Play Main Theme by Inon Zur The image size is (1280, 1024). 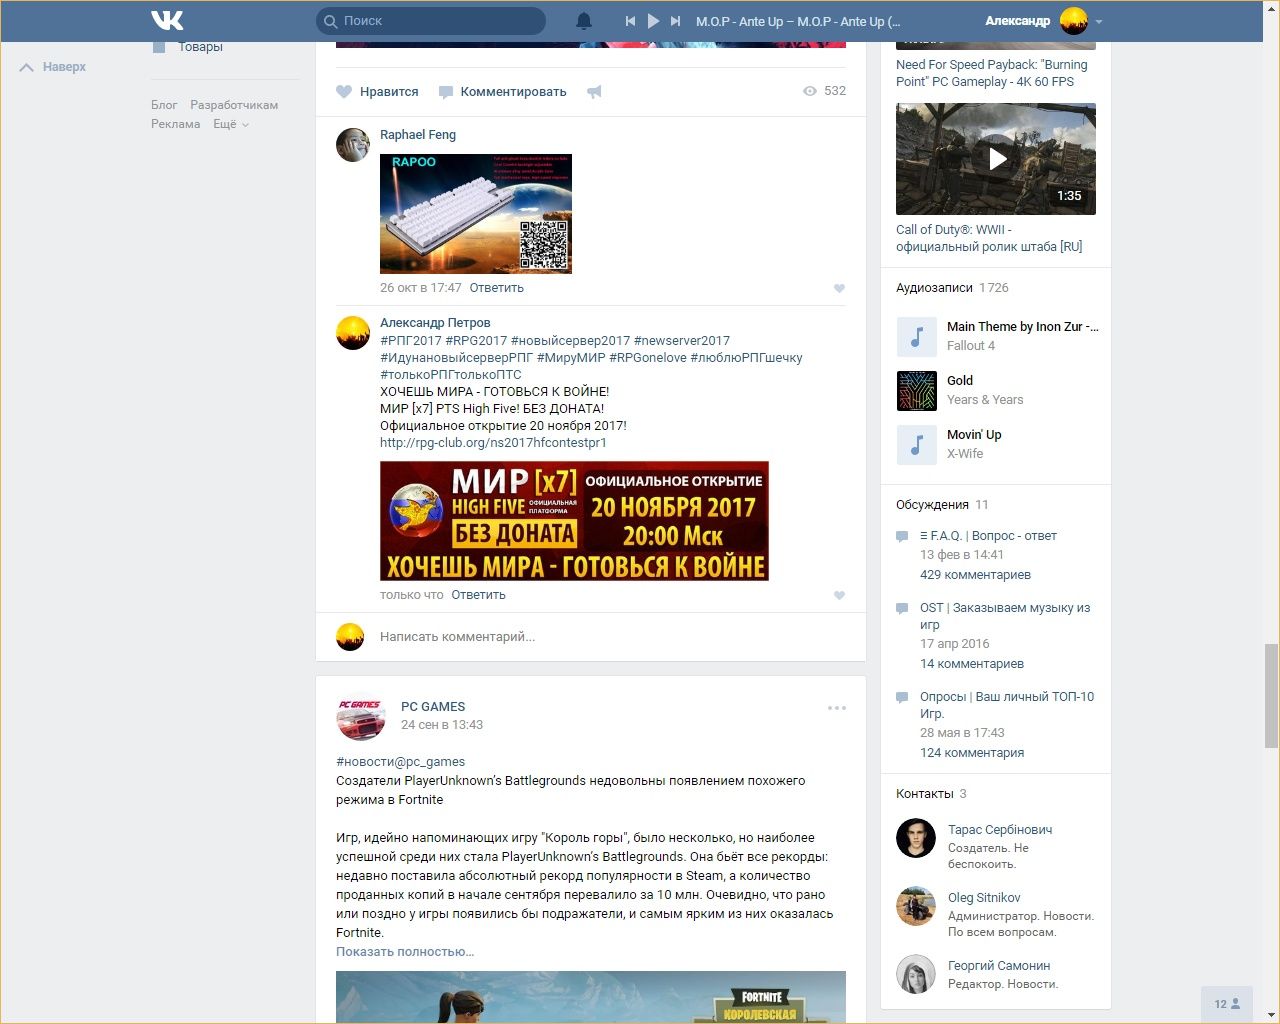[917, 337]
